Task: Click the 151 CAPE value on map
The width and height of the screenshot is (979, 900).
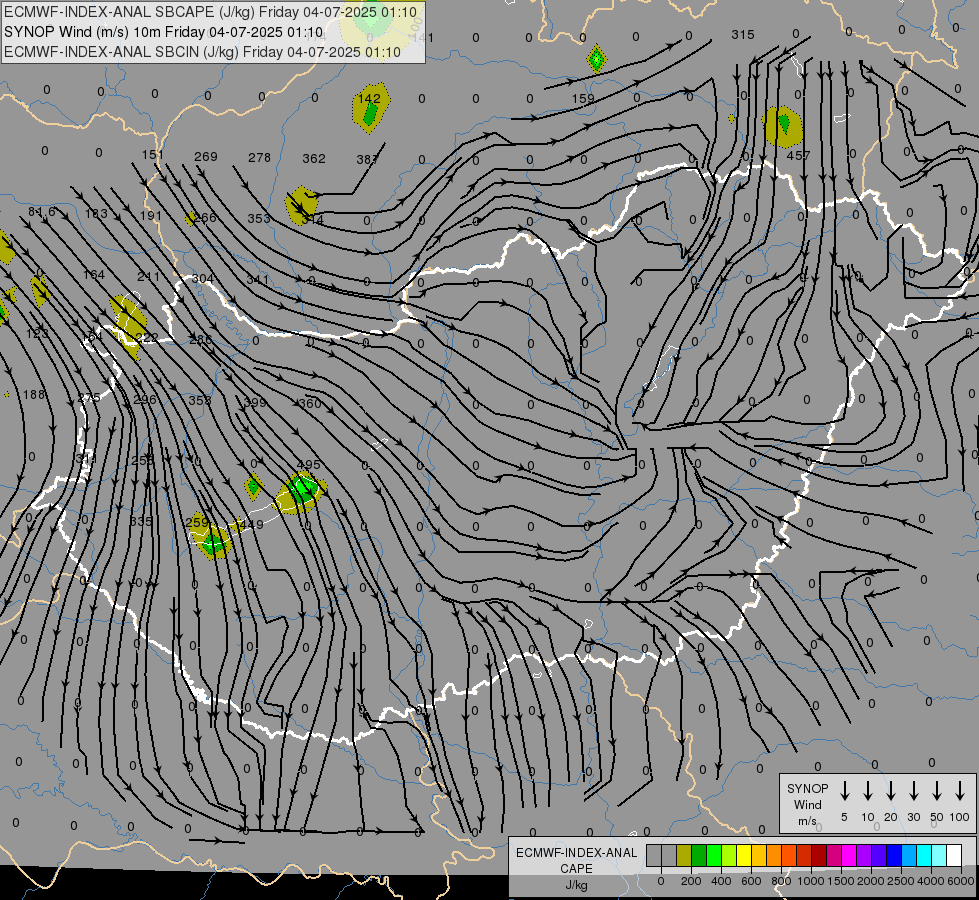Action: coord(153,154)
